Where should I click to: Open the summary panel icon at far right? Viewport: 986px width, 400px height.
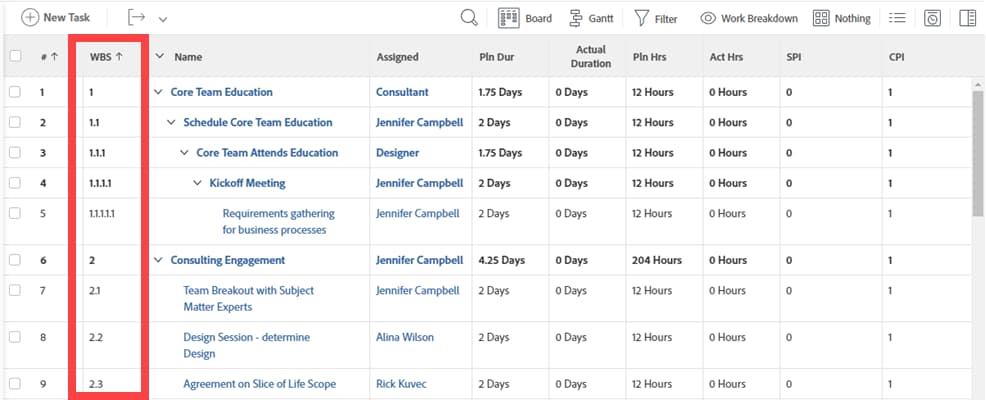(x=967, y=18)
